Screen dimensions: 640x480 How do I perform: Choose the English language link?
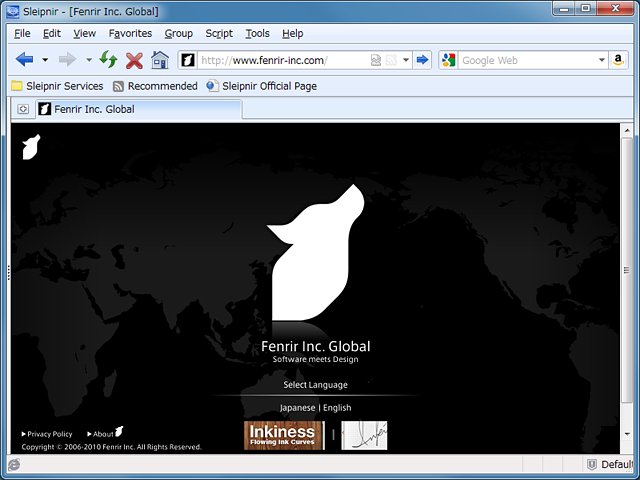(337, 408)
